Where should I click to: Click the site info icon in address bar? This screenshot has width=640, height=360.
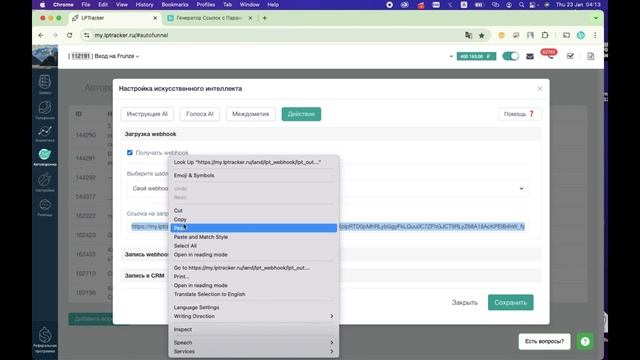[x=87, y=36]
